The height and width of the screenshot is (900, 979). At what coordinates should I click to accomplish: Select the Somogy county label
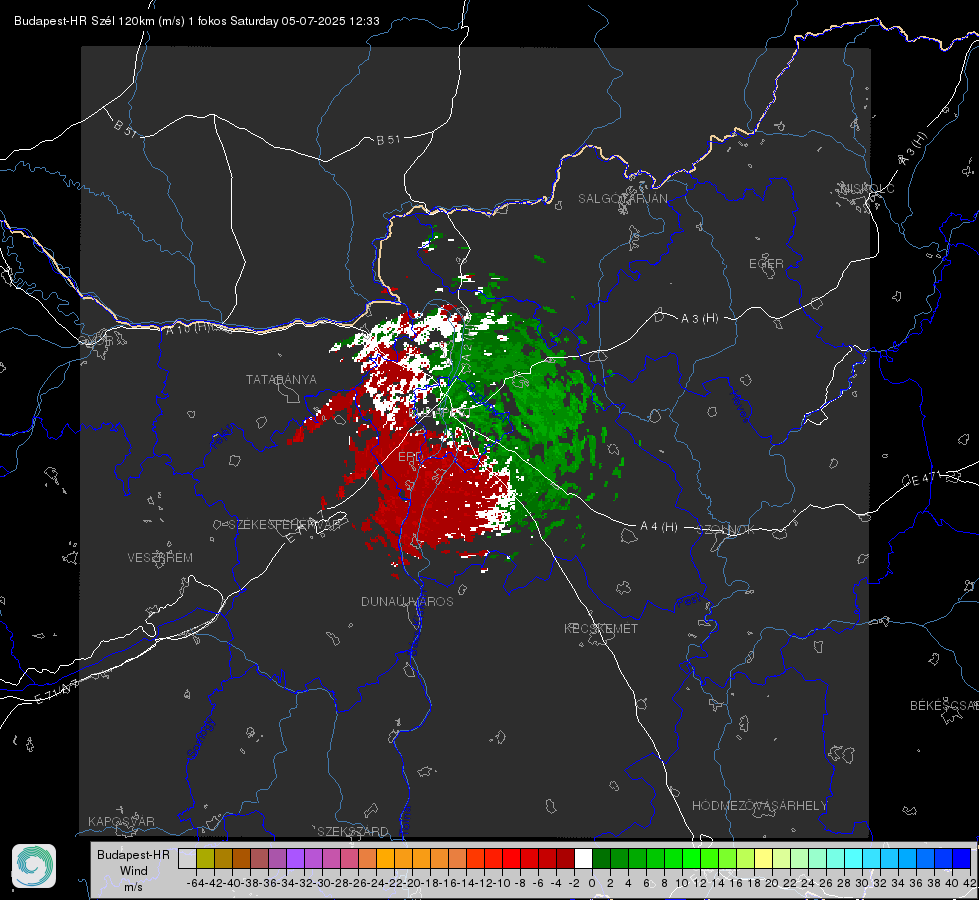[200, 738]
